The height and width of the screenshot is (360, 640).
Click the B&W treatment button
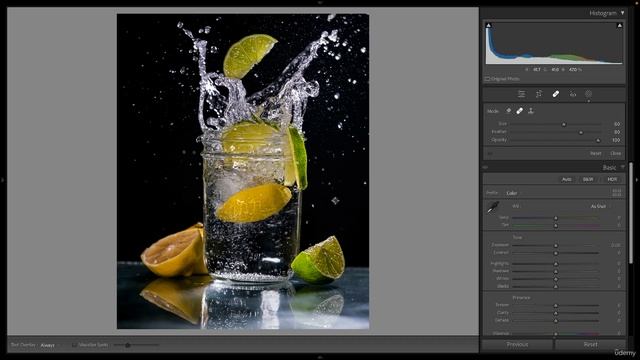(x=588, y=179)
